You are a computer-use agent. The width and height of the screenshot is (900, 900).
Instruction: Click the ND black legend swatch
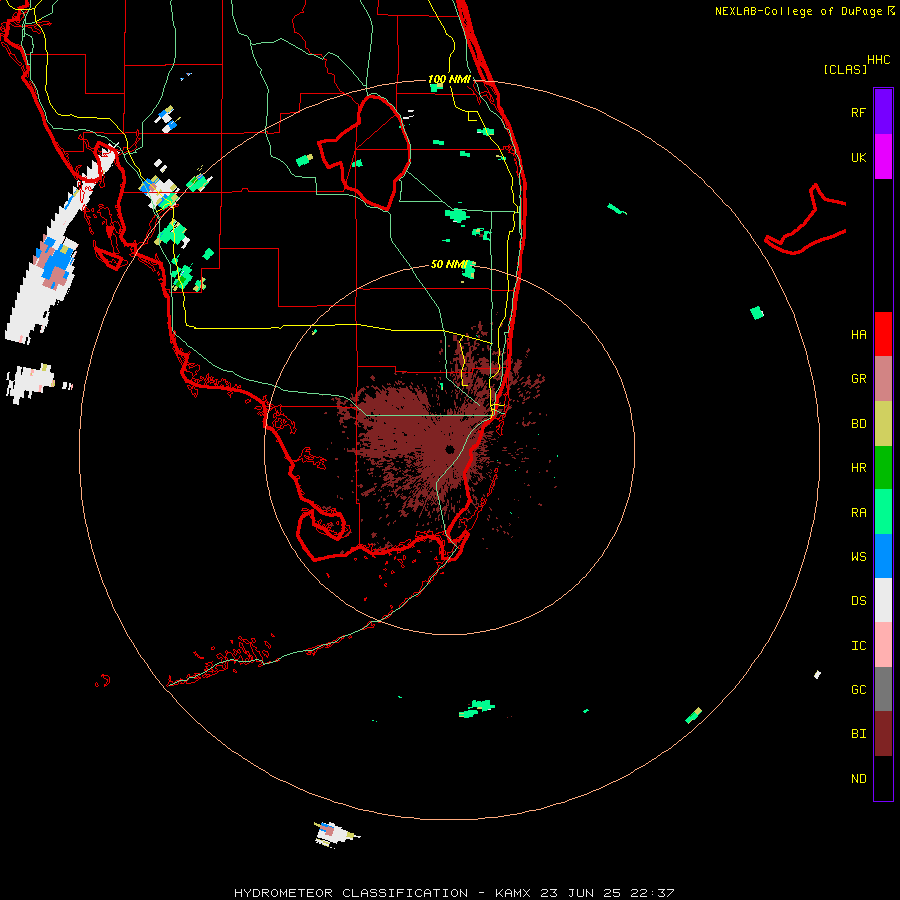[x=883, y=778]
